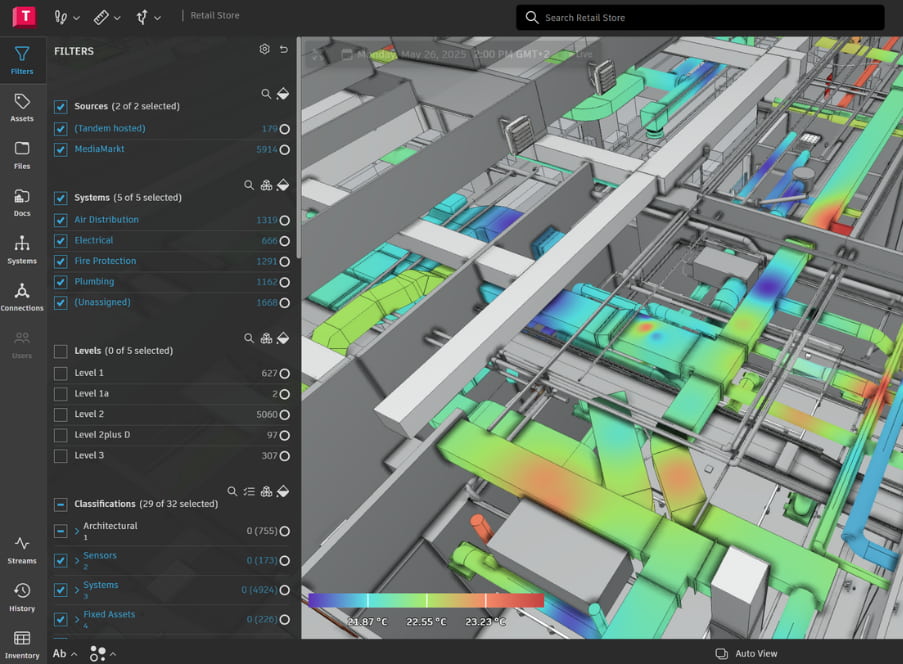Image resolution: width=903 pixels, height=664 pixels.
Task: Open the Assets panel in sidebar
Action: click(22, 107)
